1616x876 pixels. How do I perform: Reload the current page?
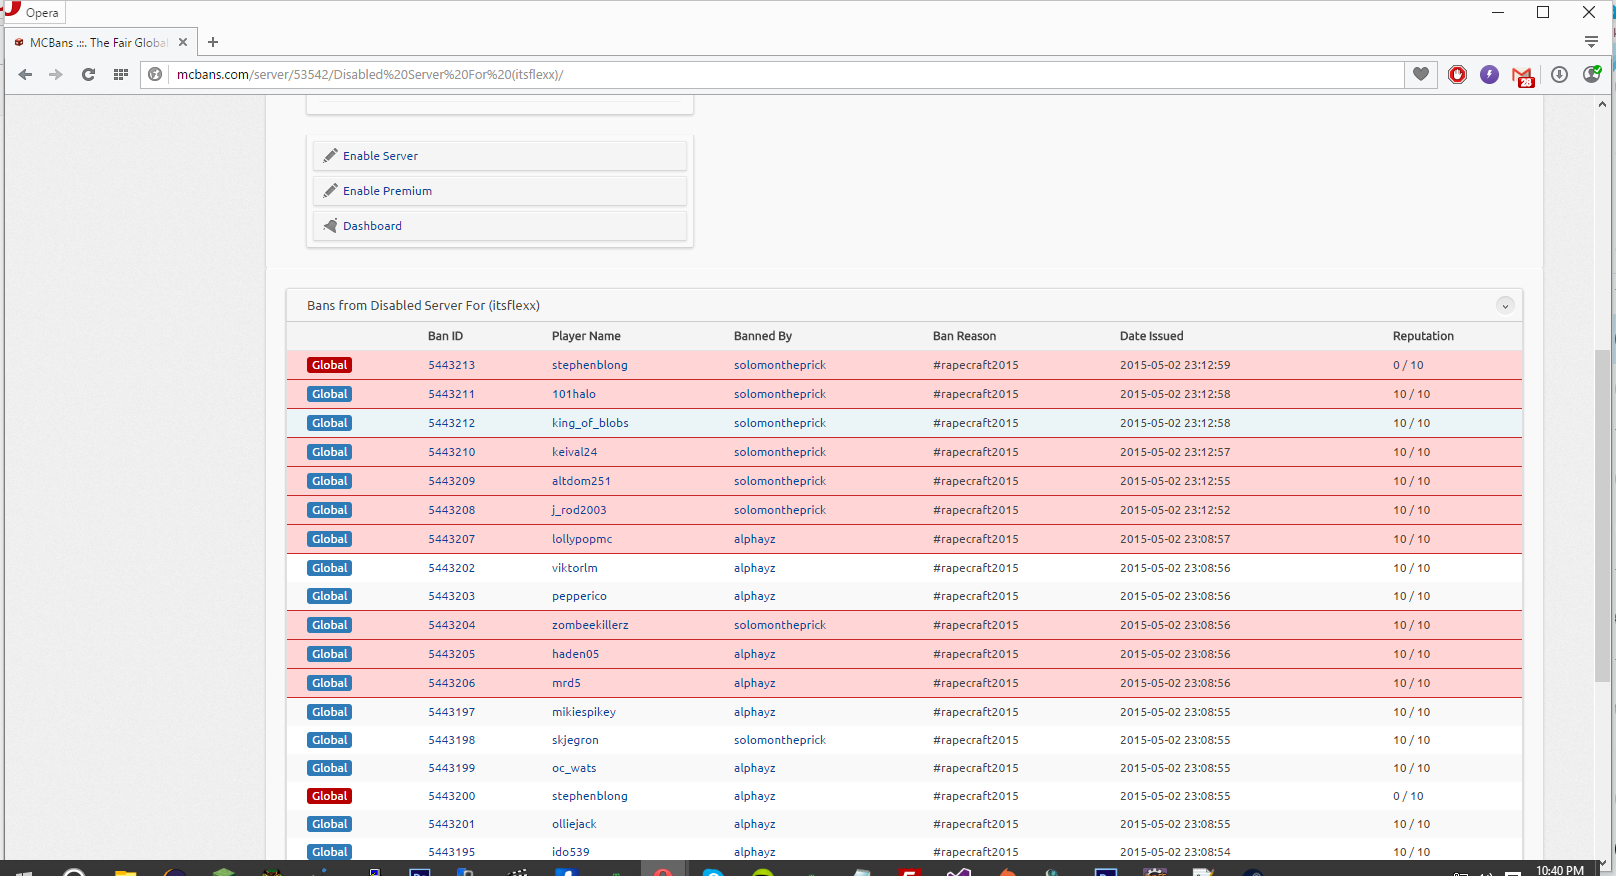88,74
